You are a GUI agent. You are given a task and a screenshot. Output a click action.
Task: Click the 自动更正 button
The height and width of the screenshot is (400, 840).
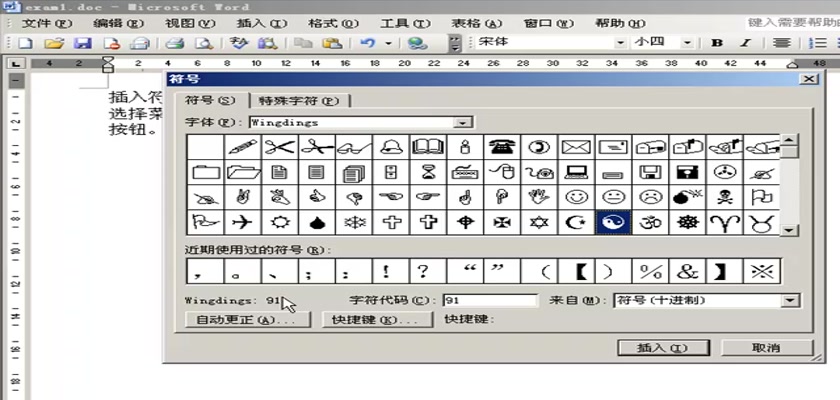247,320
